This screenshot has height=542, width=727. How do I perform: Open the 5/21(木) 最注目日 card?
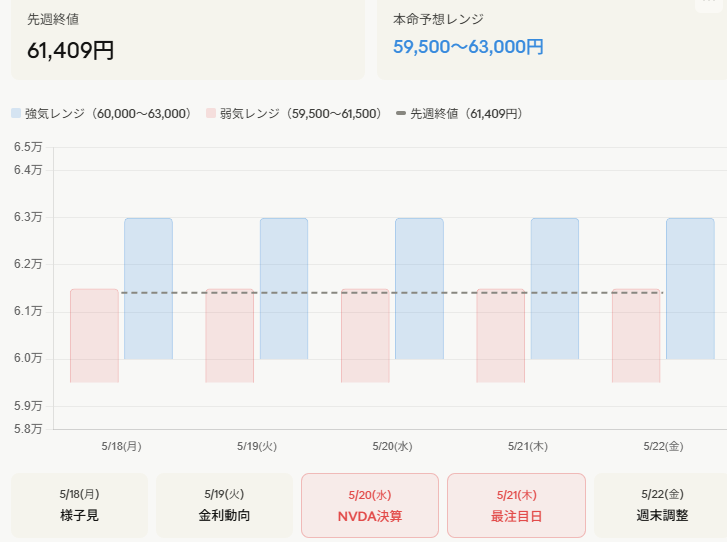coord(517,505)
